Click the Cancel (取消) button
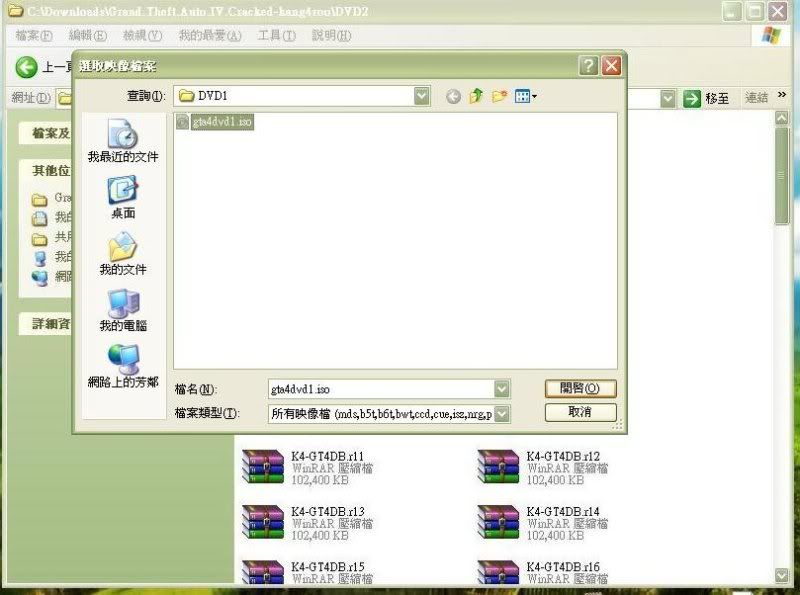 [x=580, y=412]
